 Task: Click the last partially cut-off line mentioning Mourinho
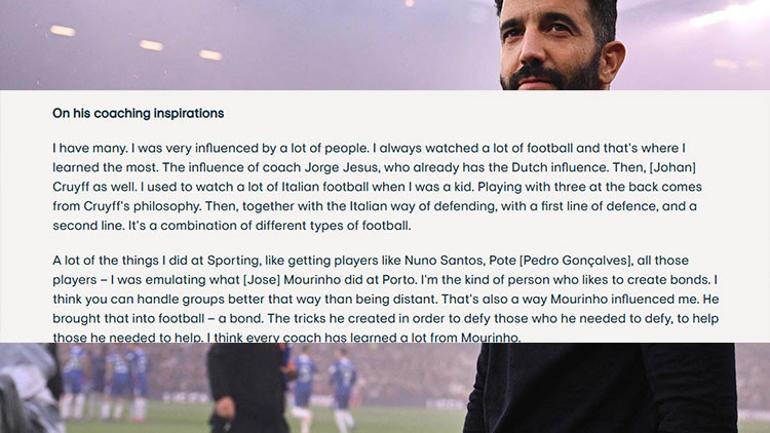pyautogui.click(x=286, y=337)
